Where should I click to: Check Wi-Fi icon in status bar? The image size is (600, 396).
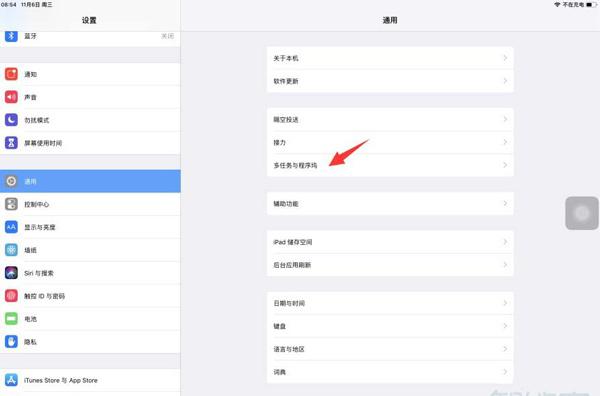557,5
